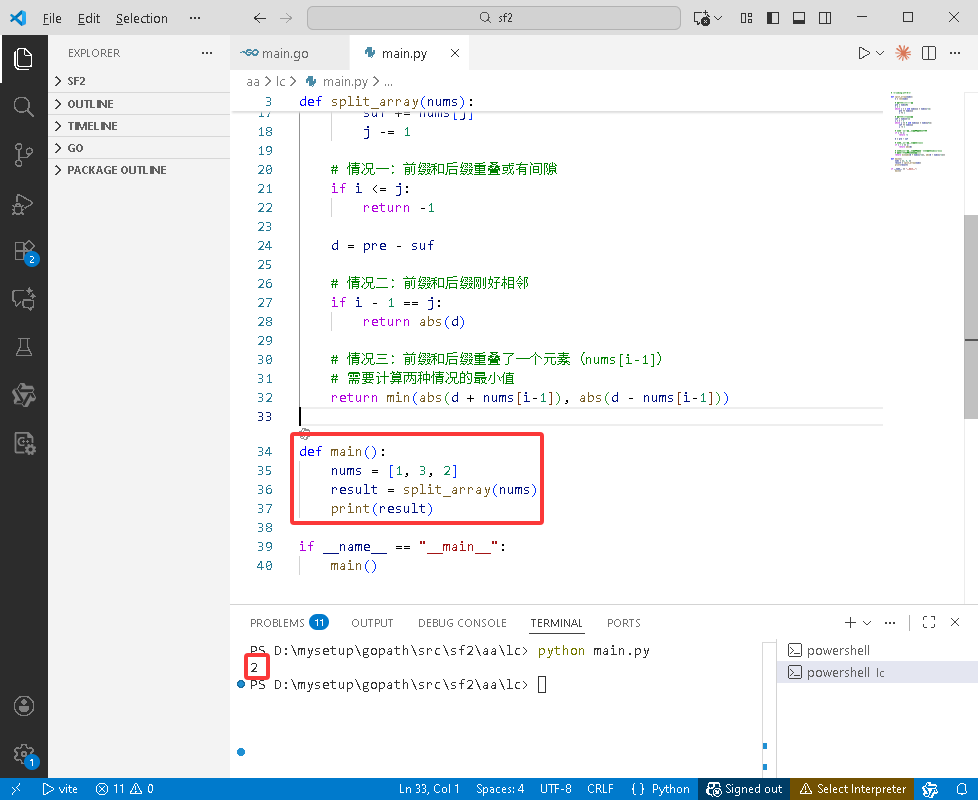Open the orange starburst AI icon in editor toolbar
This screenshot has height=800, width=978.
[903, 53]
